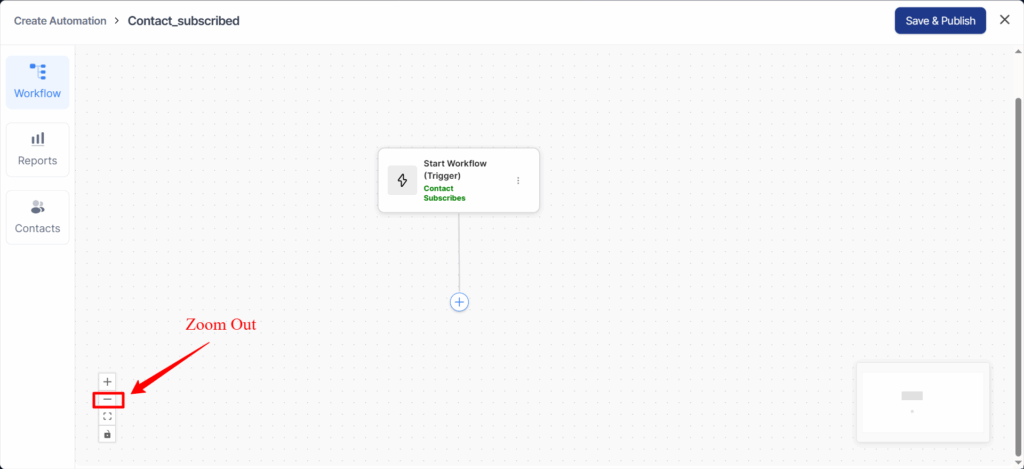Click Save & Publish
The image size is (1024, 469).
(939, 21)
